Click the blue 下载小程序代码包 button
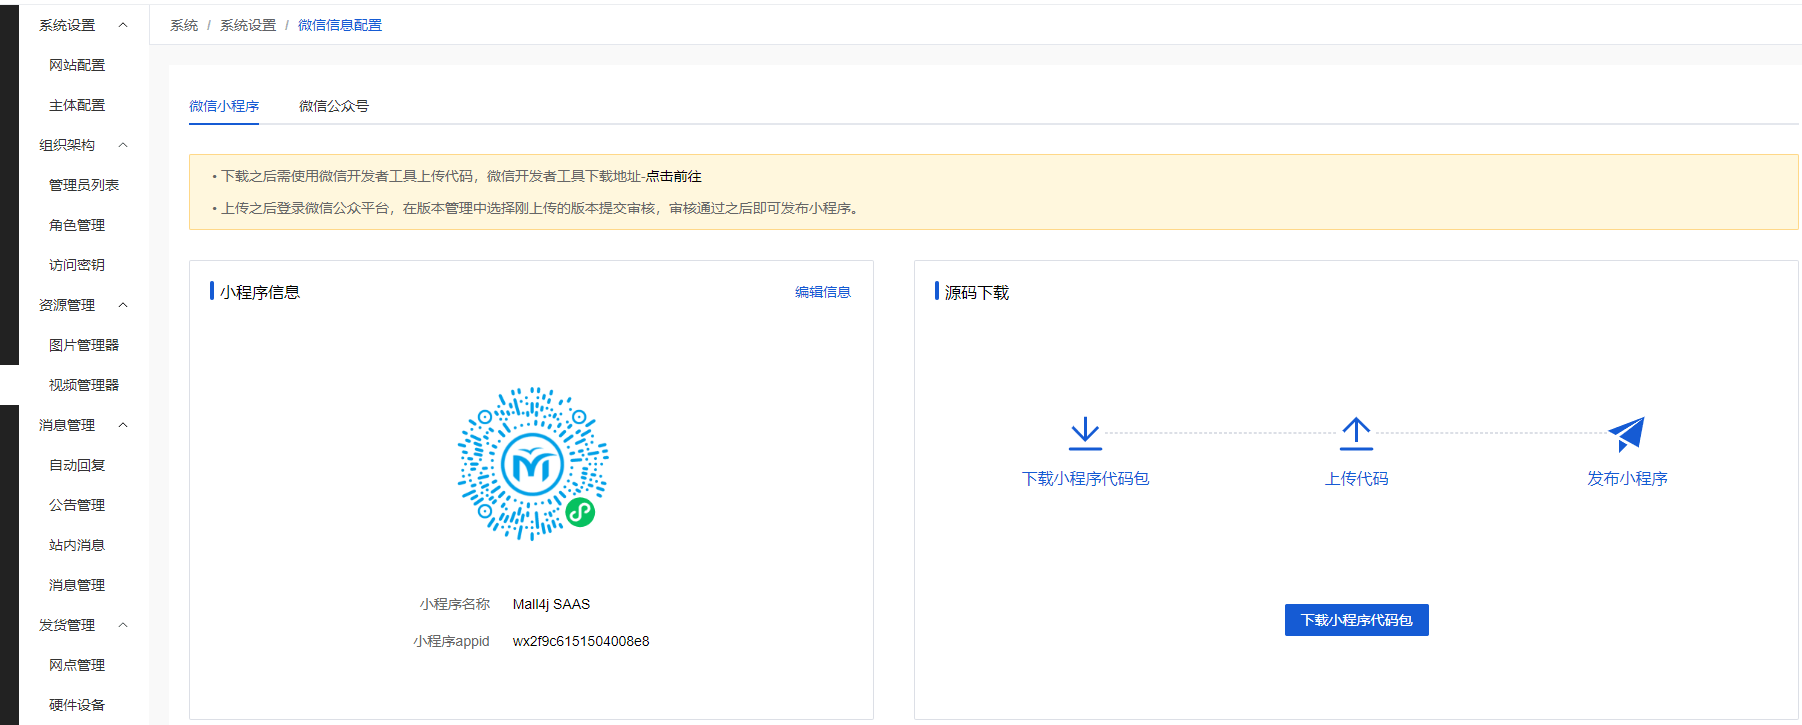The image size is (1802, 725). 1356,620
